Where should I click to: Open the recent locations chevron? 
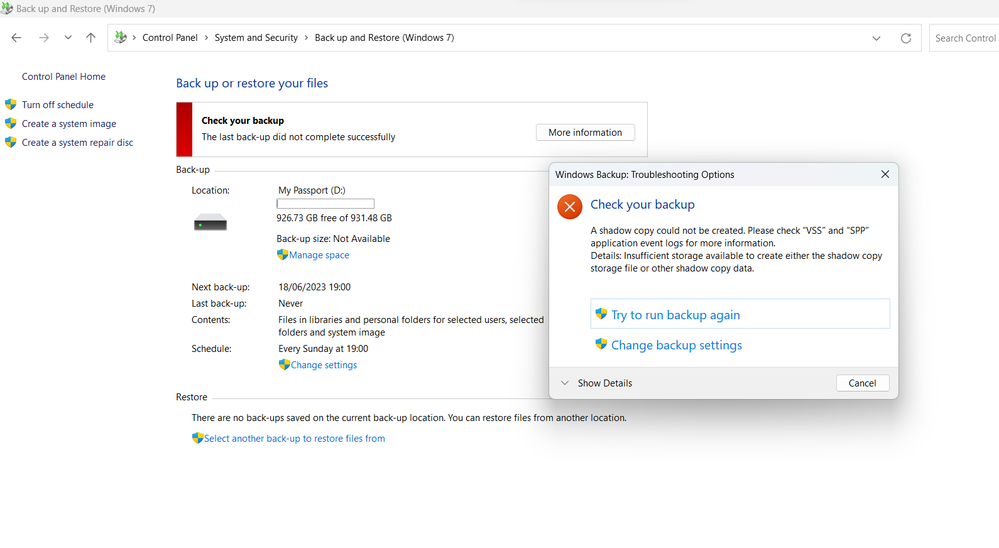click(68, 38)
